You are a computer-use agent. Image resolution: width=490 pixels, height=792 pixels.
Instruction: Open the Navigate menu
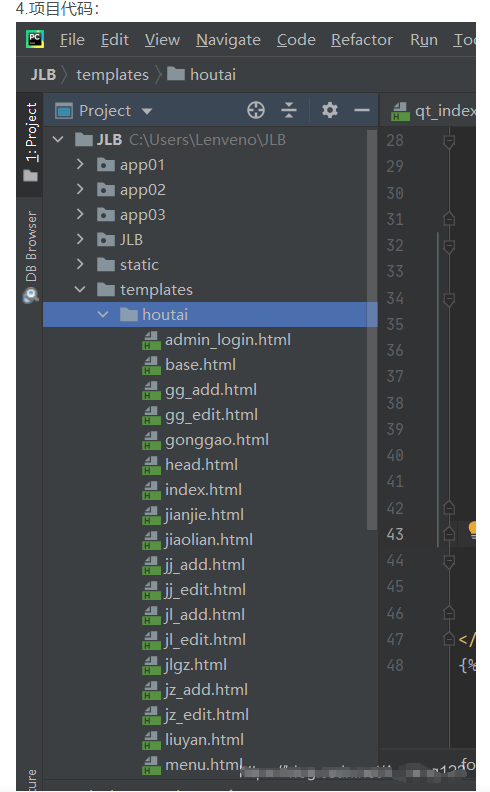(x=228, y=39)
